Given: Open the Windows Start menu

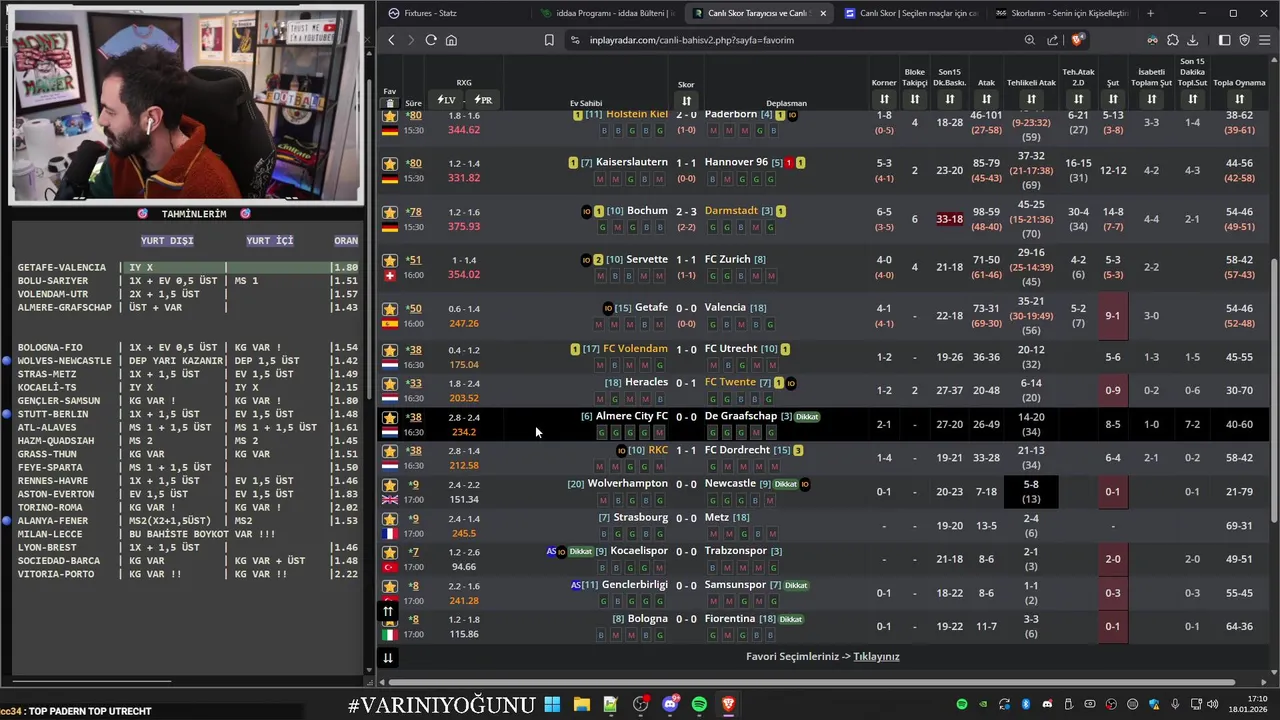Looking at the screenshot, I should click(x=552, y=705).
